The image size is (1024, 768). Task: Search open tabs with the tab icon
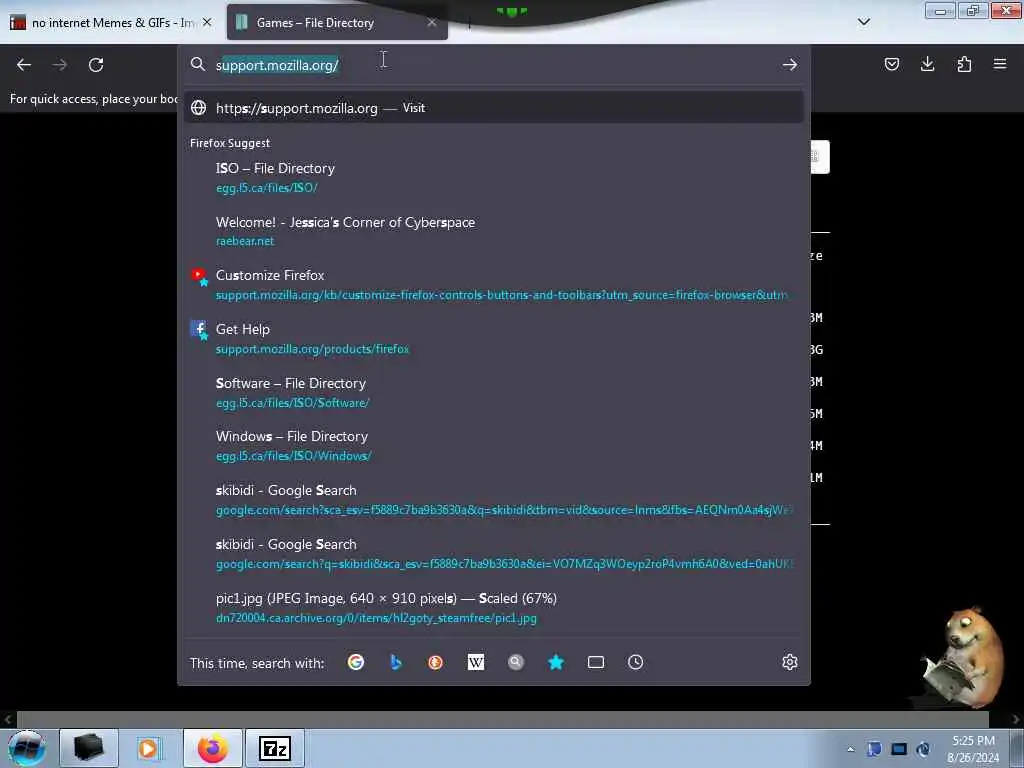(596, 662)
